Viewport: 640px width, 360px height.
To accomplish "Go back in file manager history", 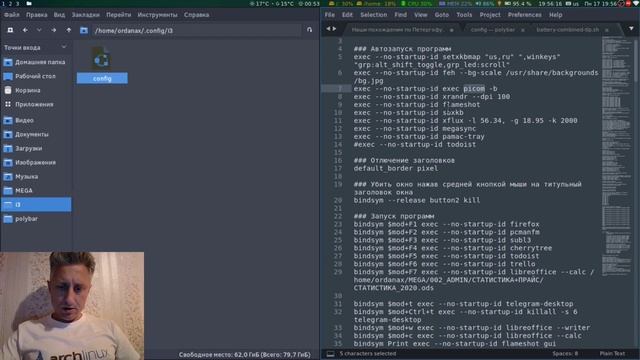I will pos(25,30).
